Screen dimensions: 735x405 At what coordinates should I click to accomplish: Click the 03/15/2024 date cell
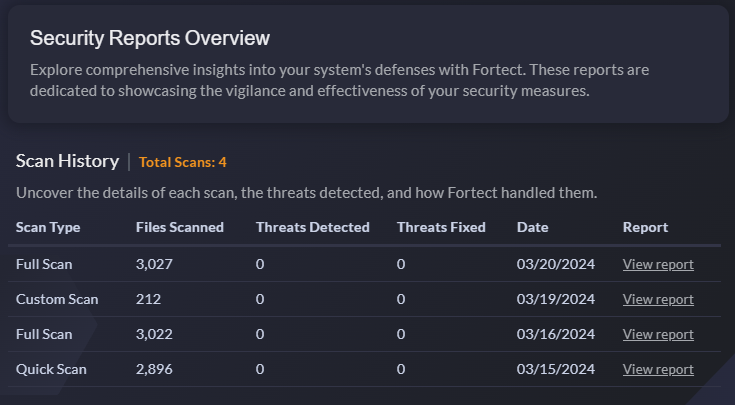555,369
